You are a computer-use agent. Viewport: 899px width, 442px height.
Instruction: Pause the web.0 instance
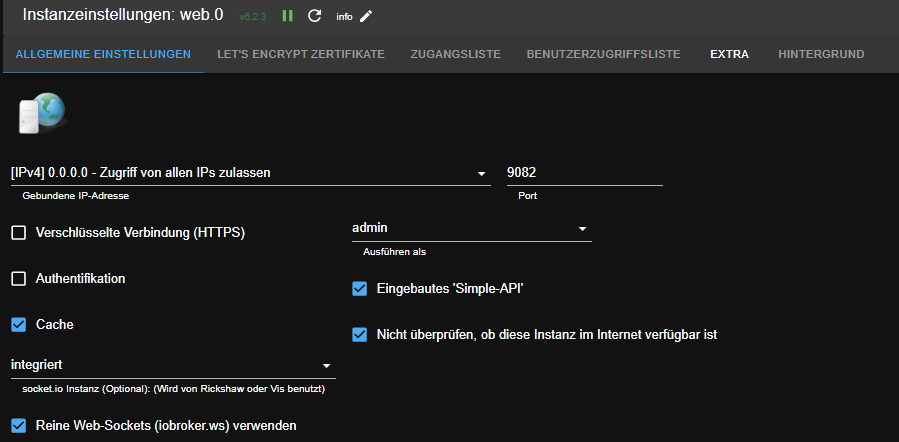pos(288,16)
